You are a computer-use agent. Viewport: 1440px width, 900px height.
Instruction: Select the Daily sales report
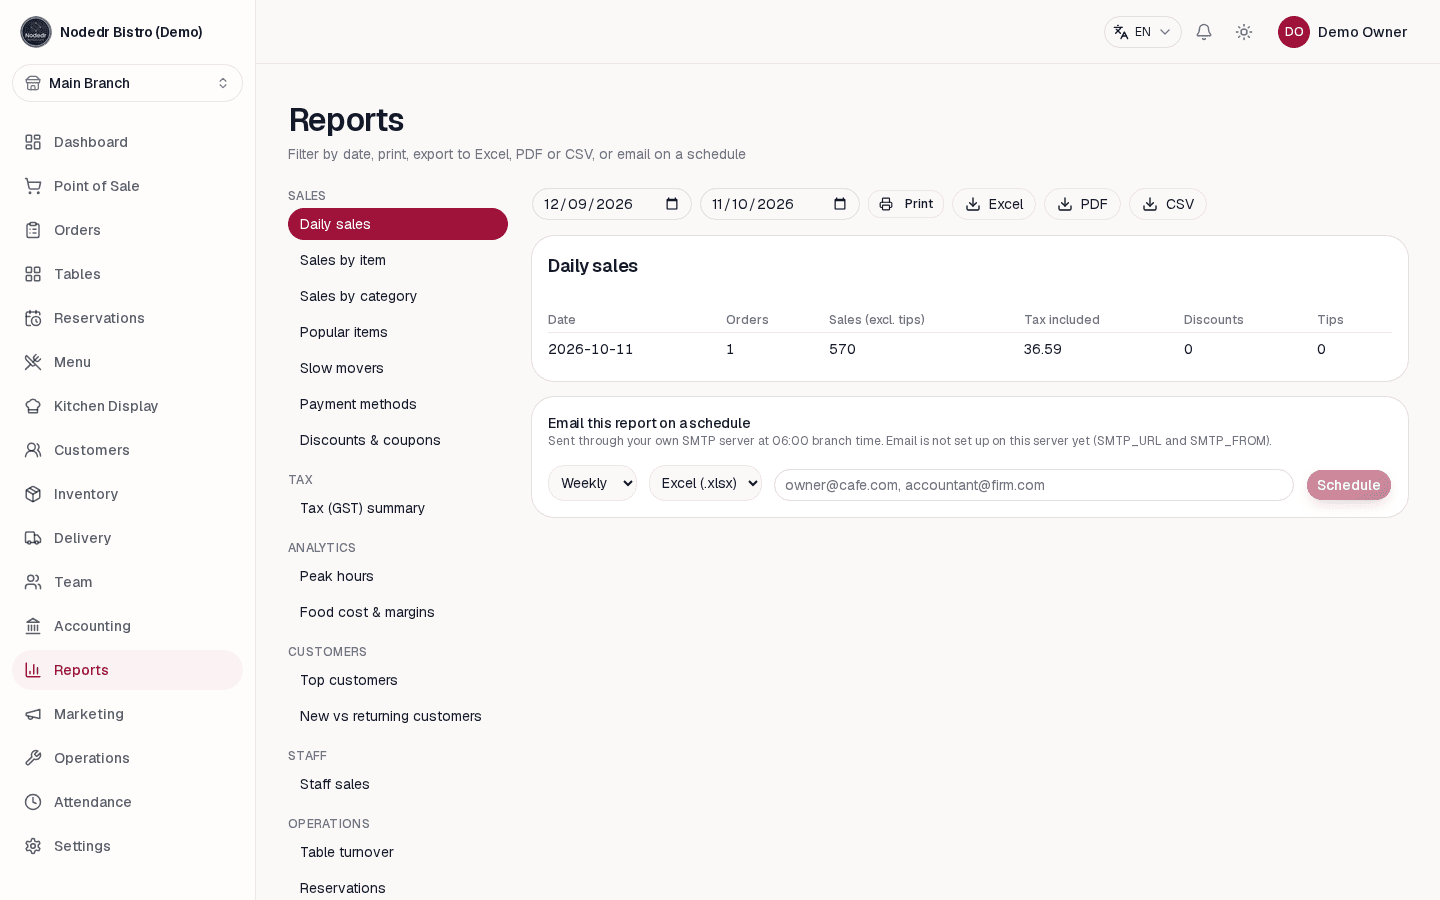click(398, 224)
